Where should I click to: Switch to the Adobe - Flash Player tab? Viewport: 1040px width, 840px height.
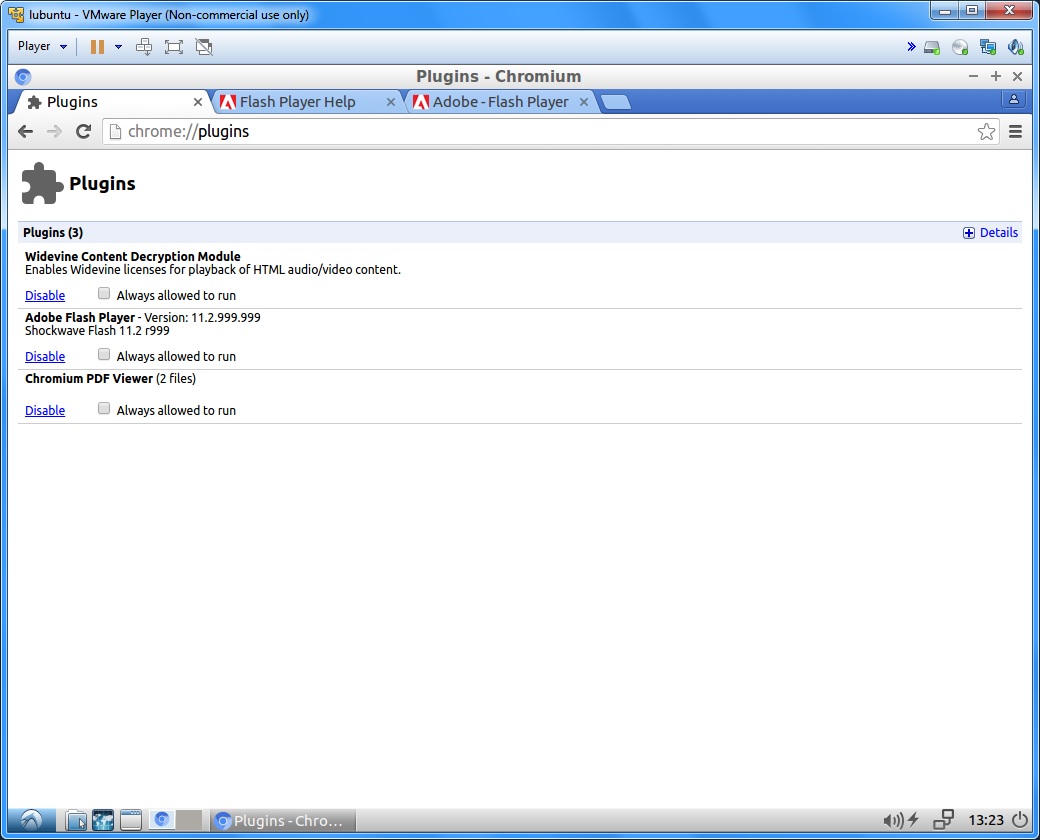pos(499,102)
